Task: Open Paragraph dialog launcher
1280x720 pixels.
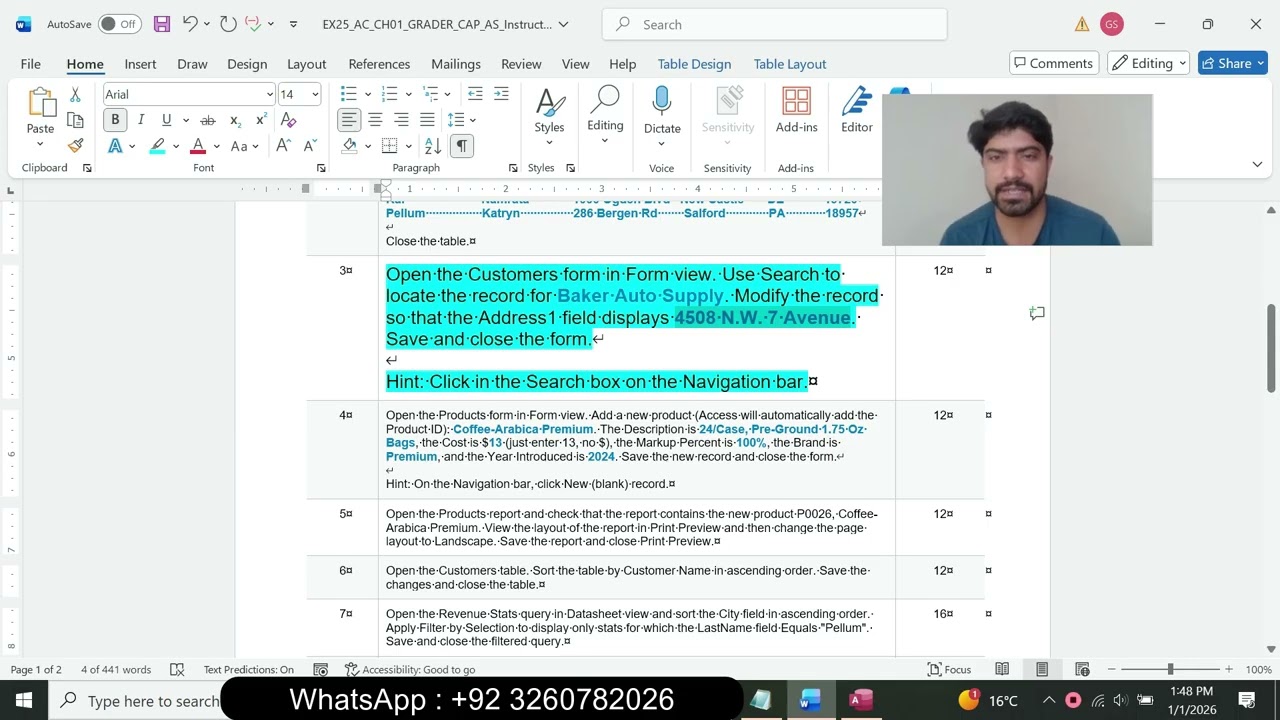Action: click(513, 168)
